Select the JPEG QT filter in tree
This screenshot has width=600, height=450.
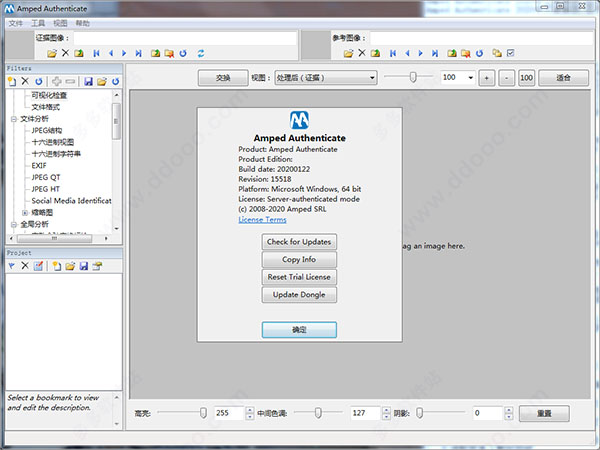pos(46,178)
